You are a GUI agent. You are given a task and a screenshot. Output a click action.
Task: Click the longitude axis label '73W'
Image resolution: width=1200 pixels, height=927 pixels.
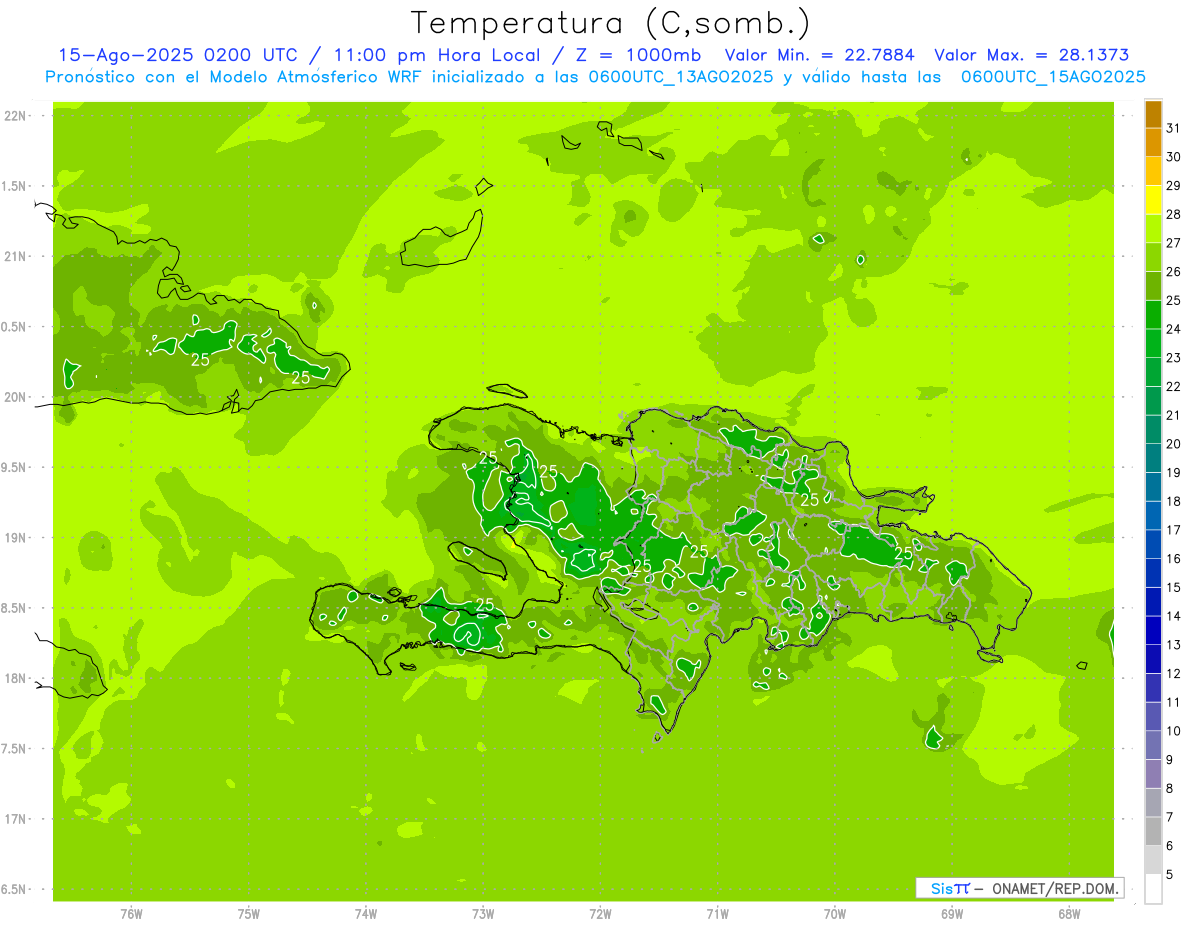pyautogui.click(x=483, y=914)
